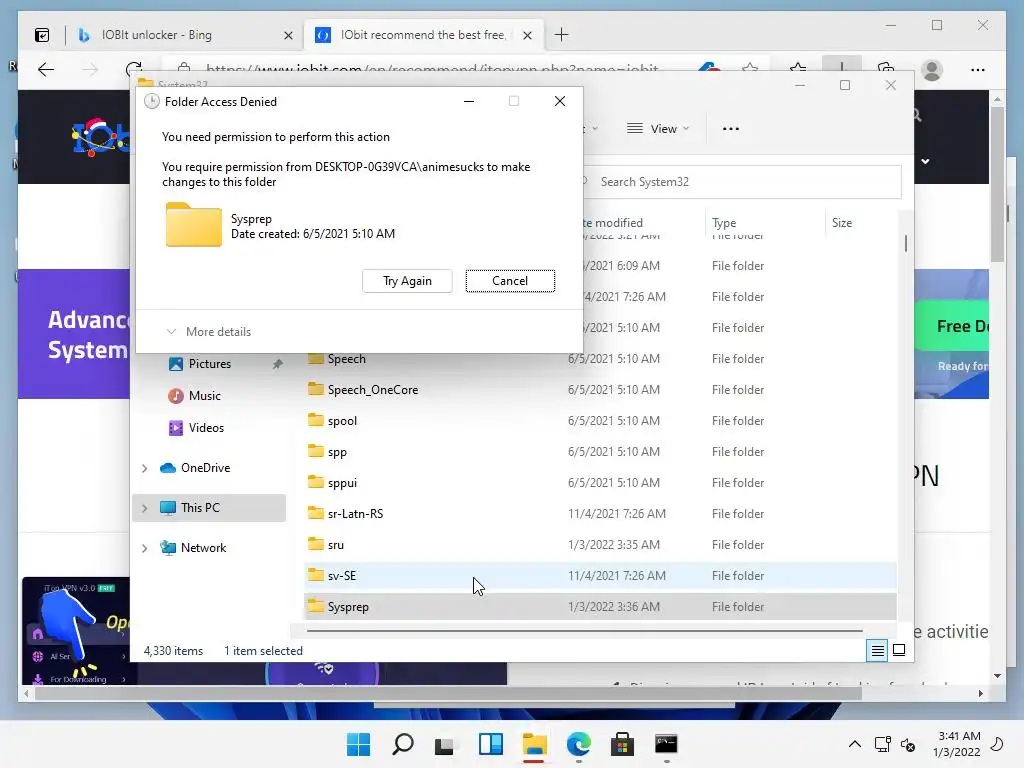This screenshot has height=768, width=1024.
Task: Open Widgets from taskbar
Action: (490, 744)
